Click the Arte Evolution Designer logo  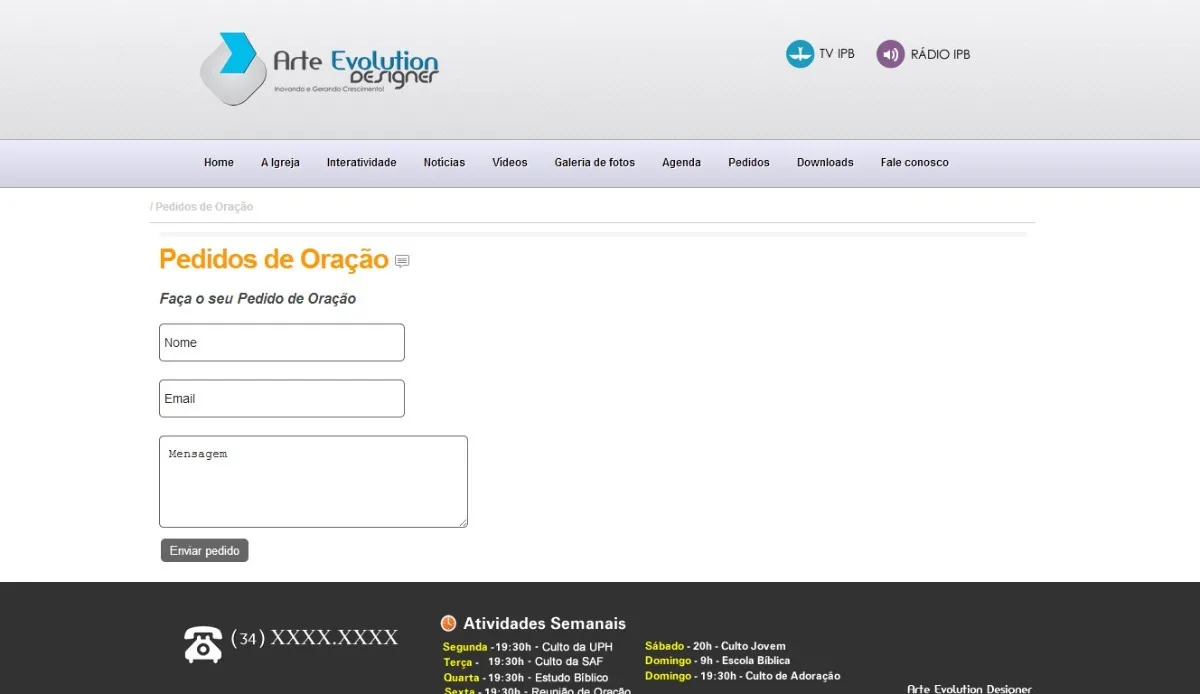(x=319, y=68)
